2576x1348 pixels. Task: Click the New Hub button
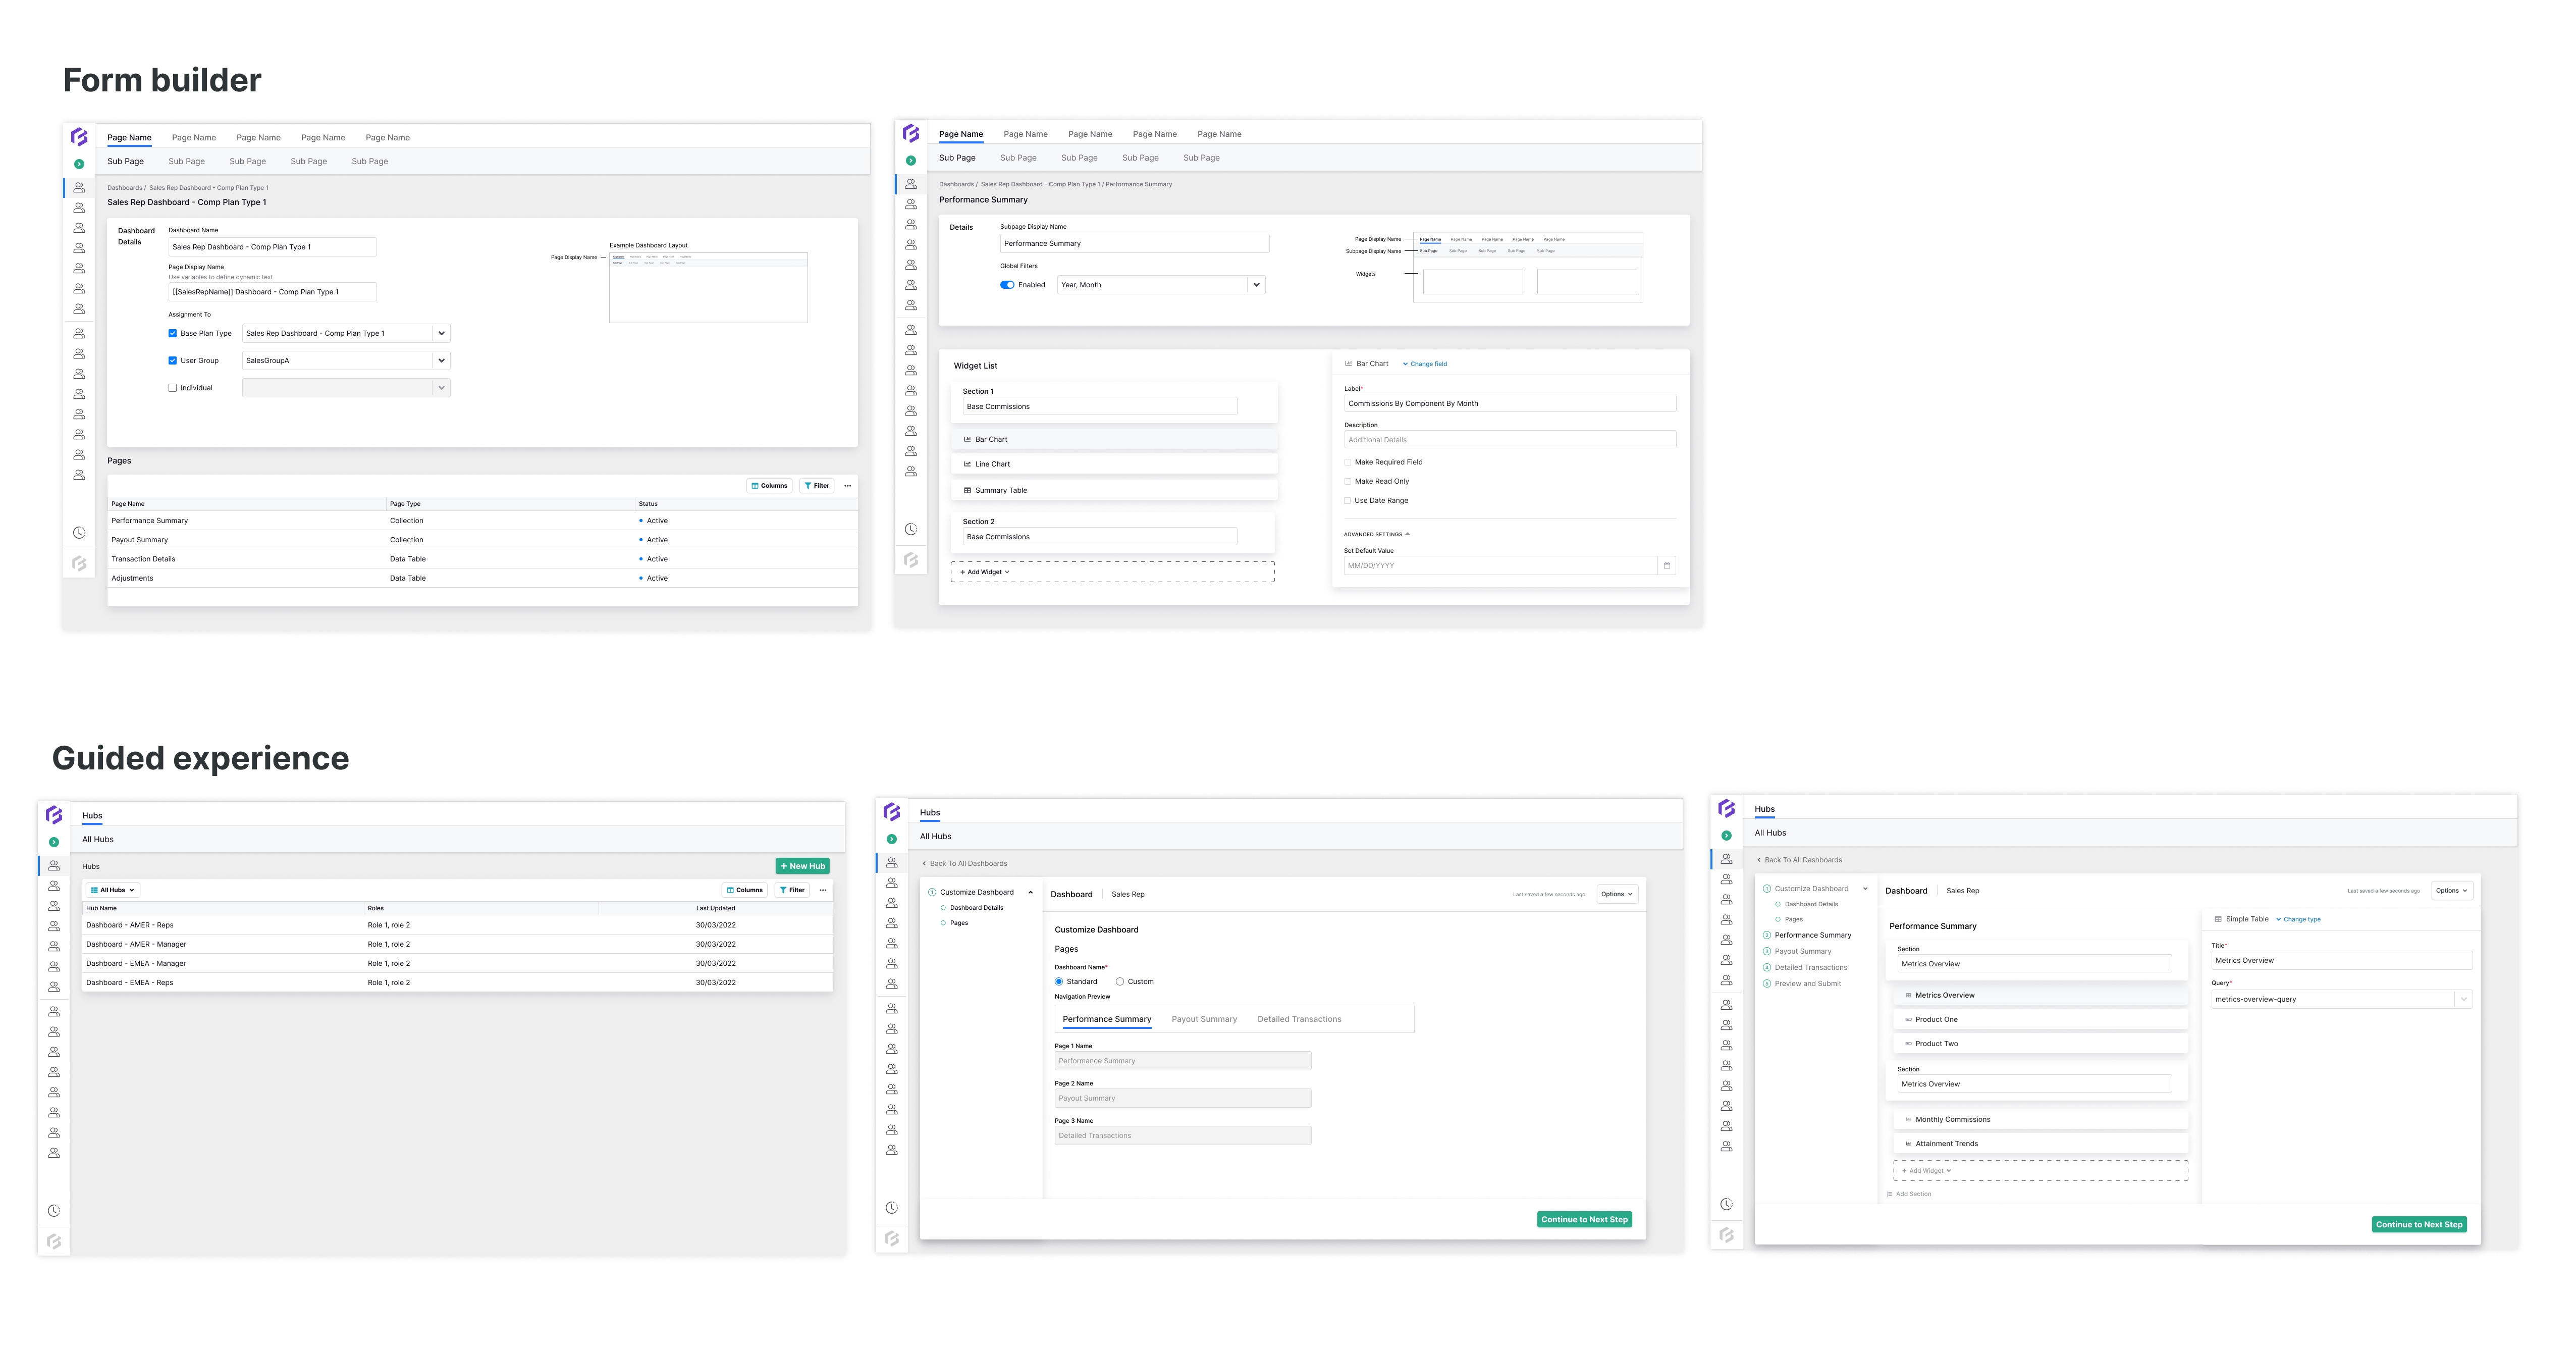coord(802,866)
